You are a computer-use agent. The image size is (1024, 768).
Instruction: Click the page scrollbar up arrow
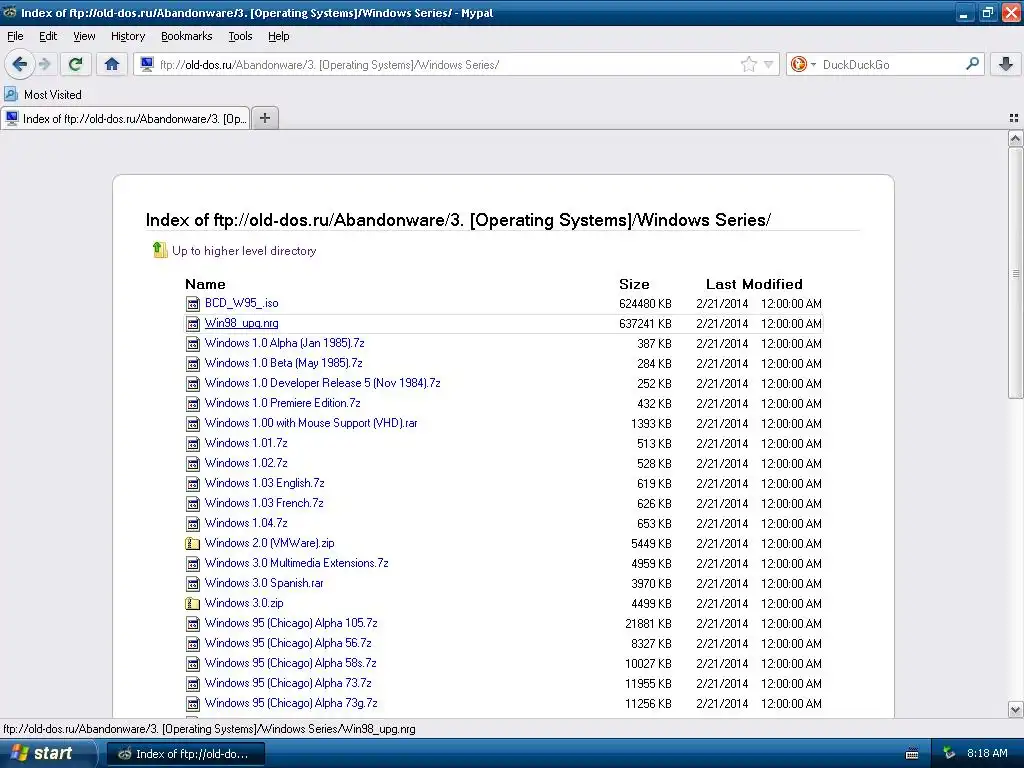coord(1015,138)
